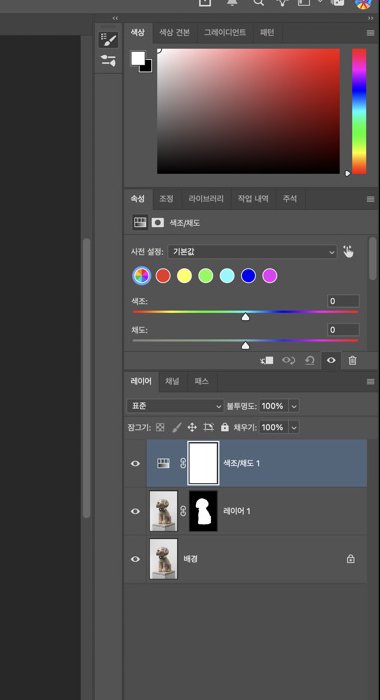Hide the 색조/채도 1 layer
This screenshot has height=700, width=380.
[135, 463]
